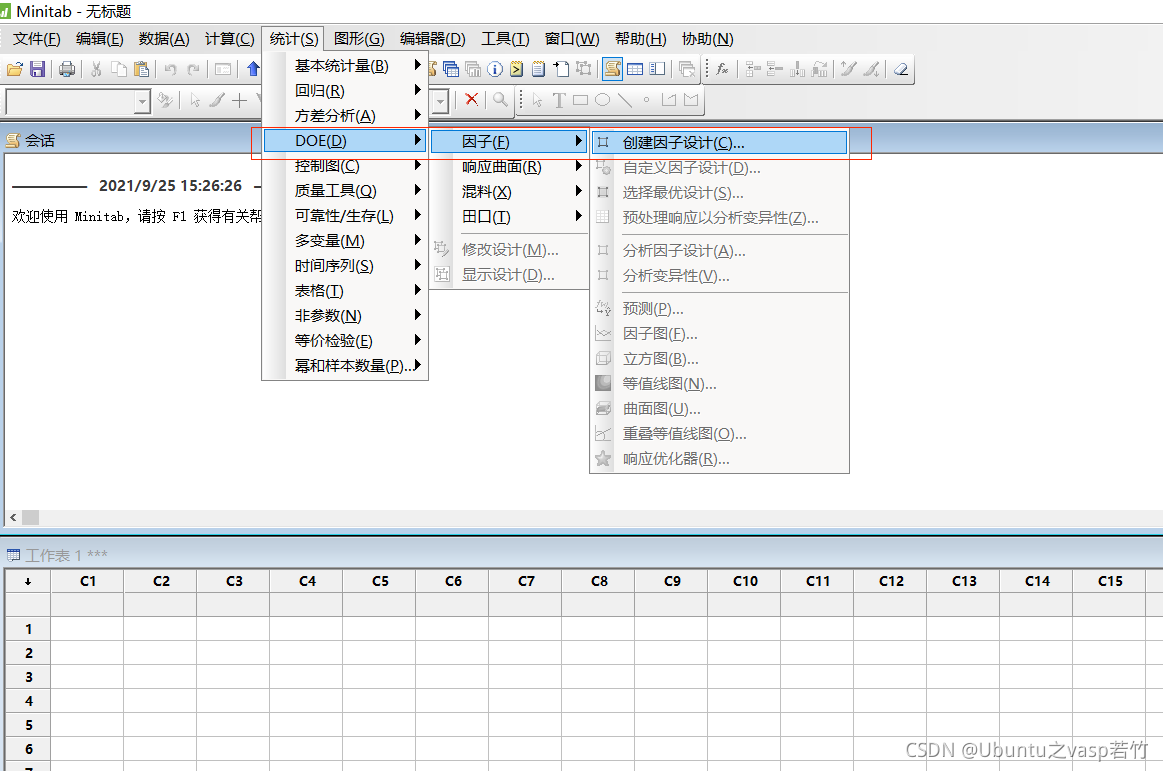Open the 协助(N) menu
This screenshot has height=771, width=1163.
[x=707, y=39]
